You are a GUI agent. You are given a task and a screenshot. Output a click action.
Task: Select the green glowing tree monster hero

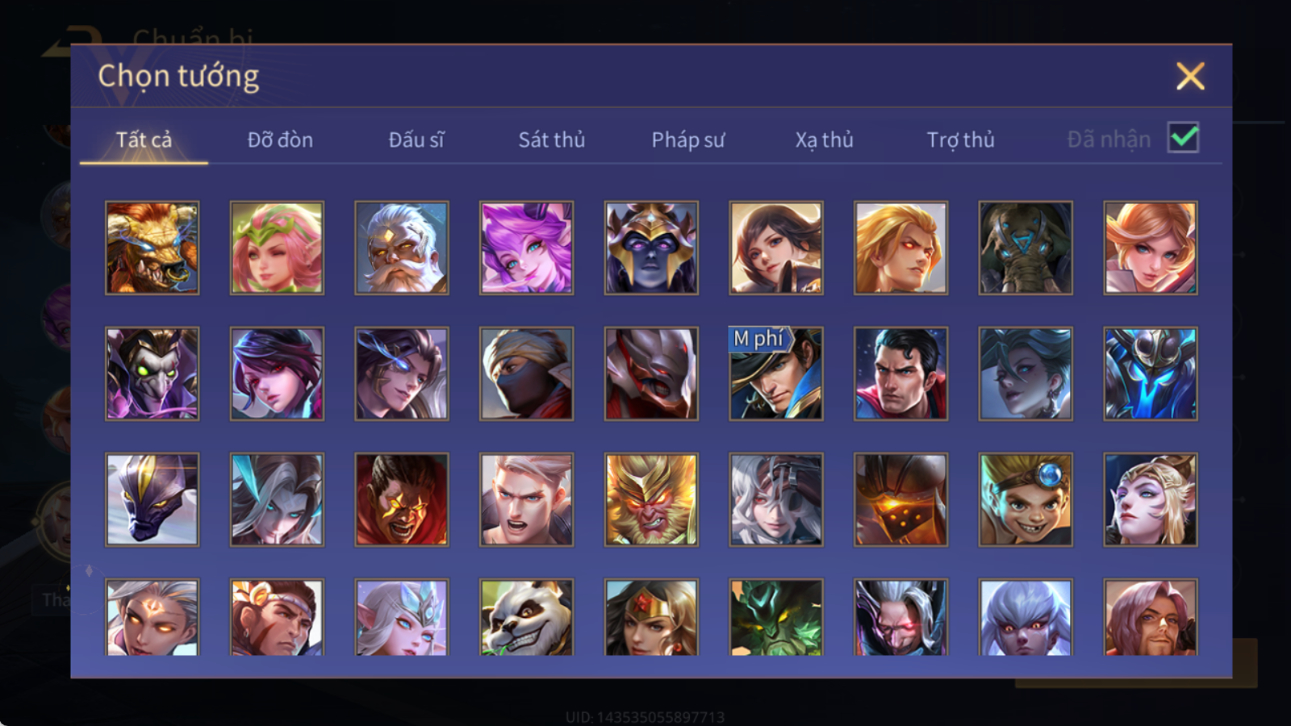point(776,617)
